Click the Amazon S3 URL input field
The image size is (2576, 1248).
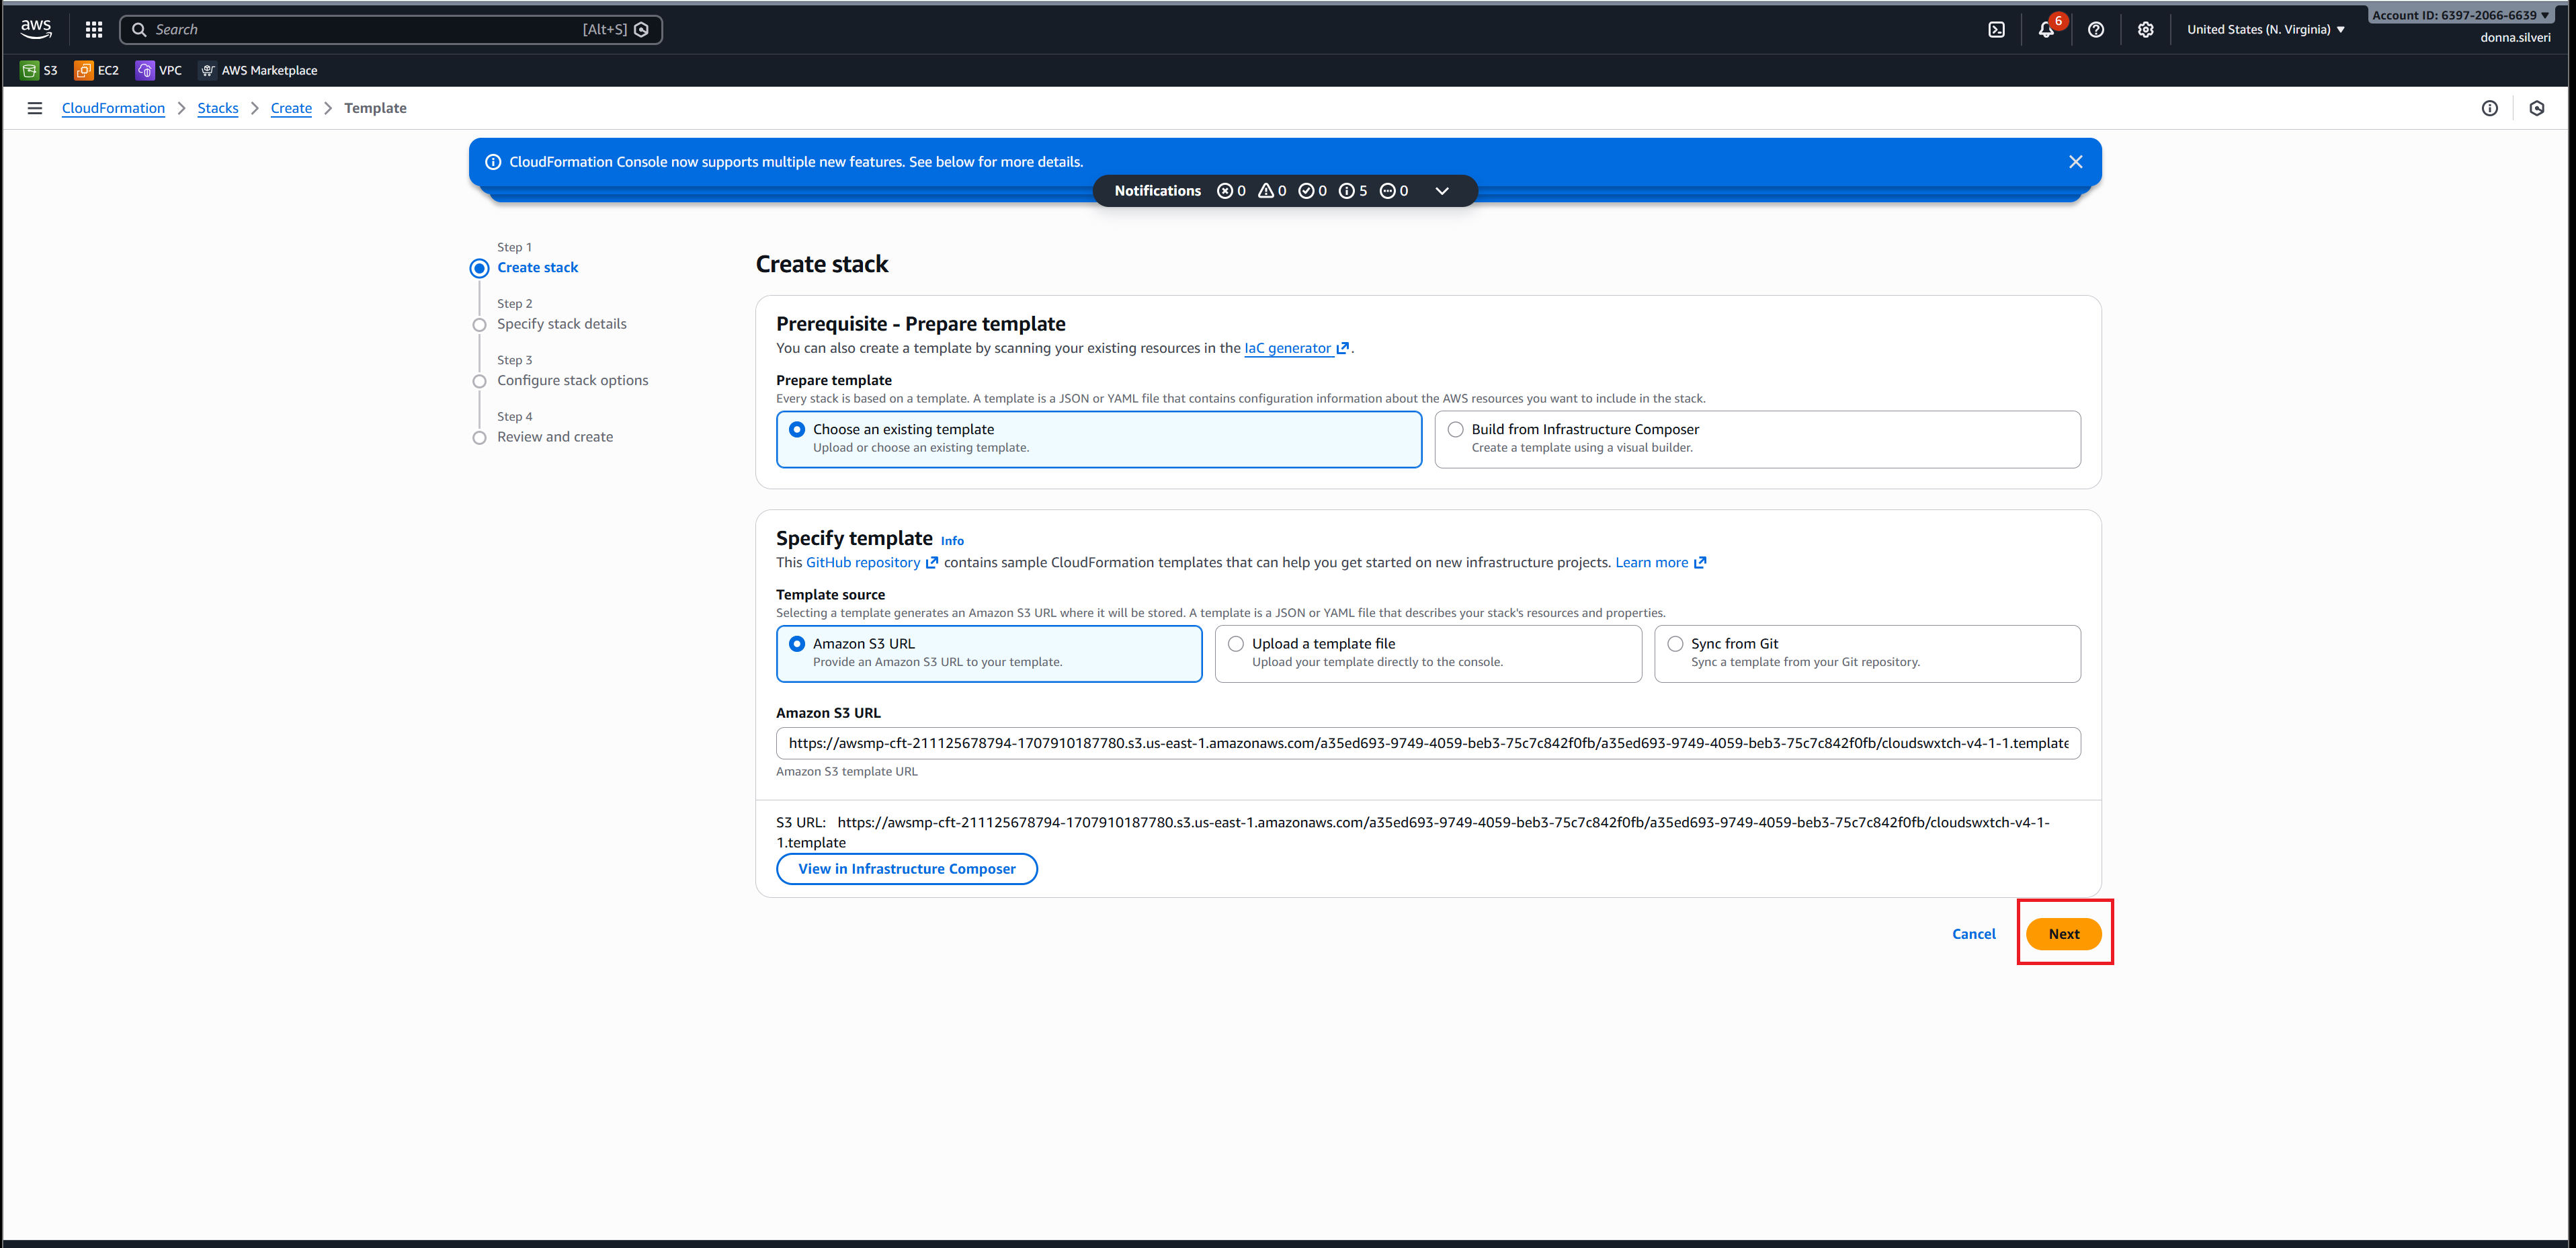tap(1427, 743)
